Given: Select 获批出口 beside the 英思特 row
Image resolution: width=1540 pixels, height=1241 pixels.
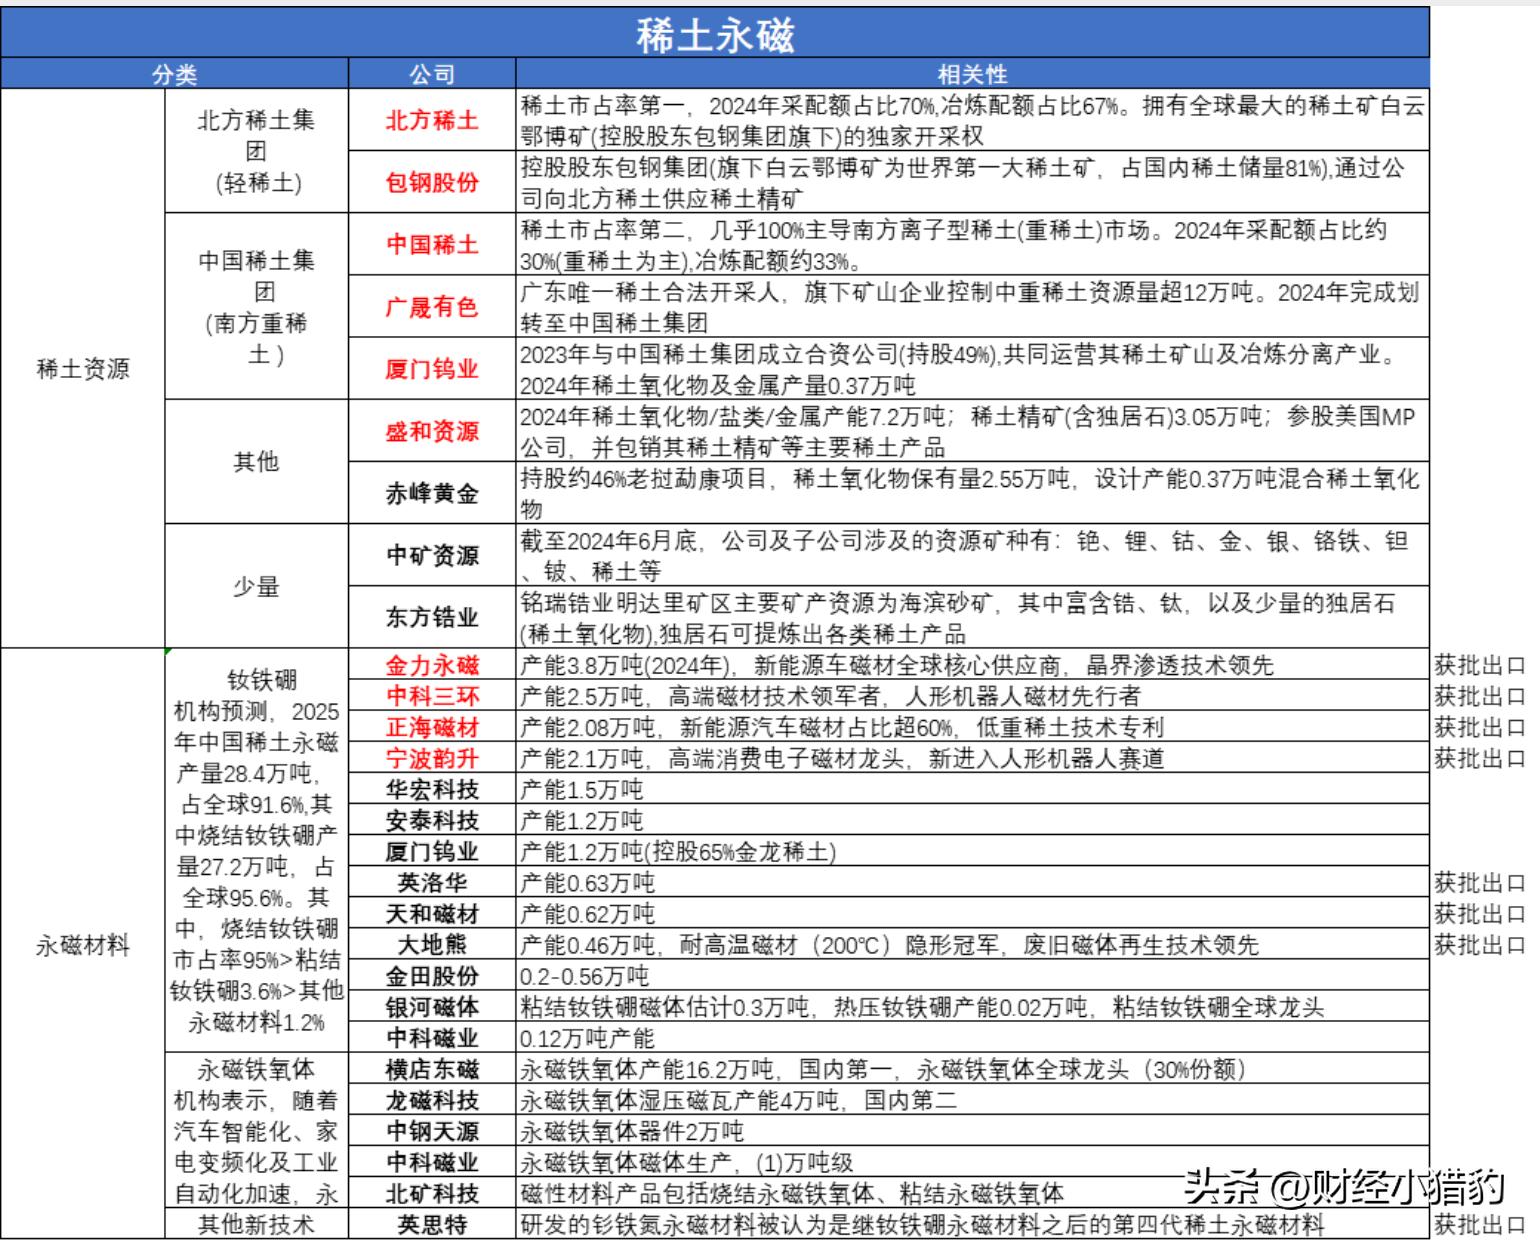Looking at the screenshot, I should pos(1480,1224).
